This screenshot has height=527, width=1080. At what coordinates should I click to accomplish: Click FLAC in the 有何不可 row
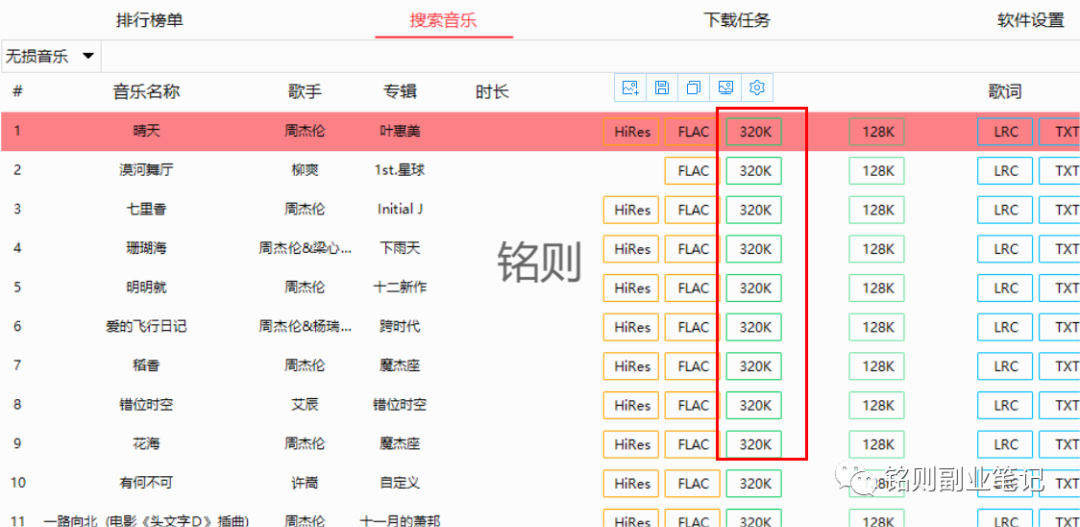click(692, 484)
